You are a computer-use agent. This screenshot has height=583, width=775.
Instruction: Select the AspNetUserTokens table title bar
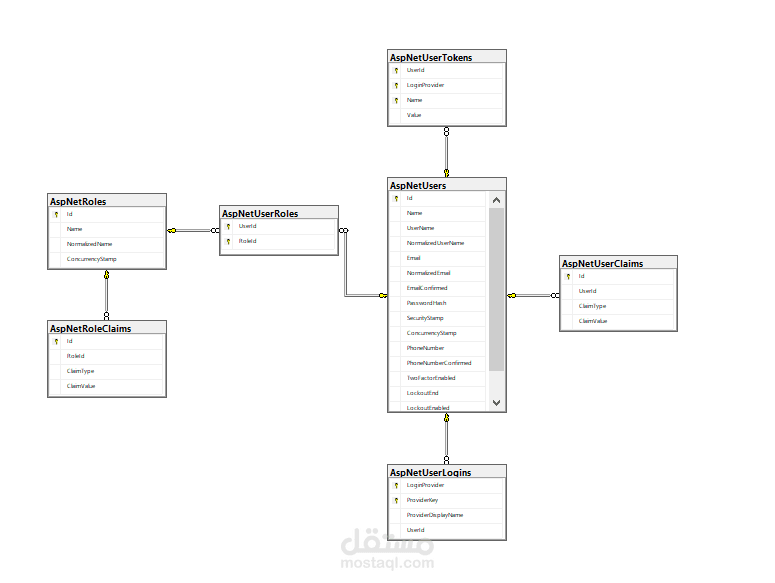[447, 57]
